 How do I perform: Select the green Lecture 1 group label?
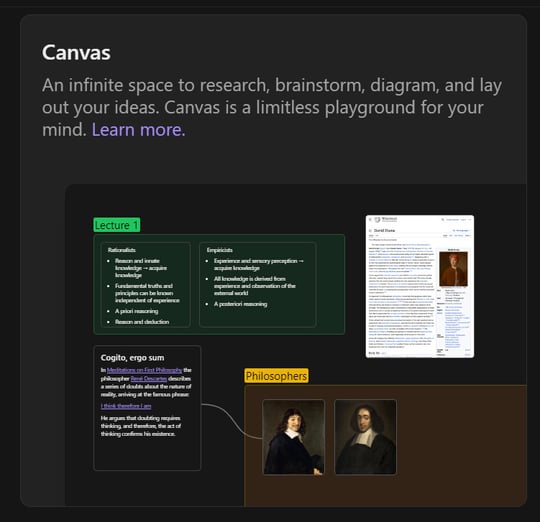(x=117, y=225)
